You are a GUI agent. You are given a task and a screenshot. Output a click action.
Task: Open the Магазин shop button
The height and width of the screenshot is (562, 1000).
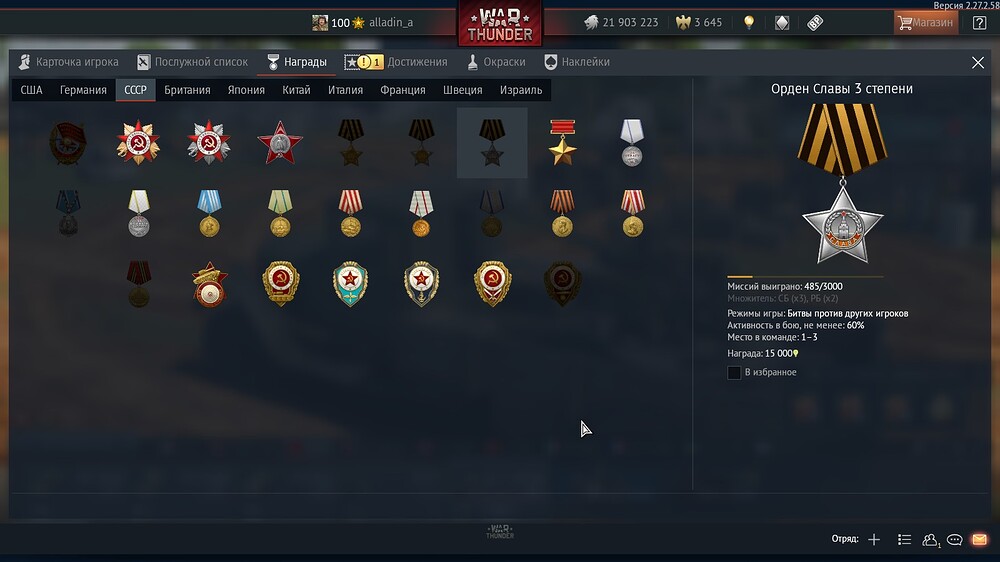[925, 23]
